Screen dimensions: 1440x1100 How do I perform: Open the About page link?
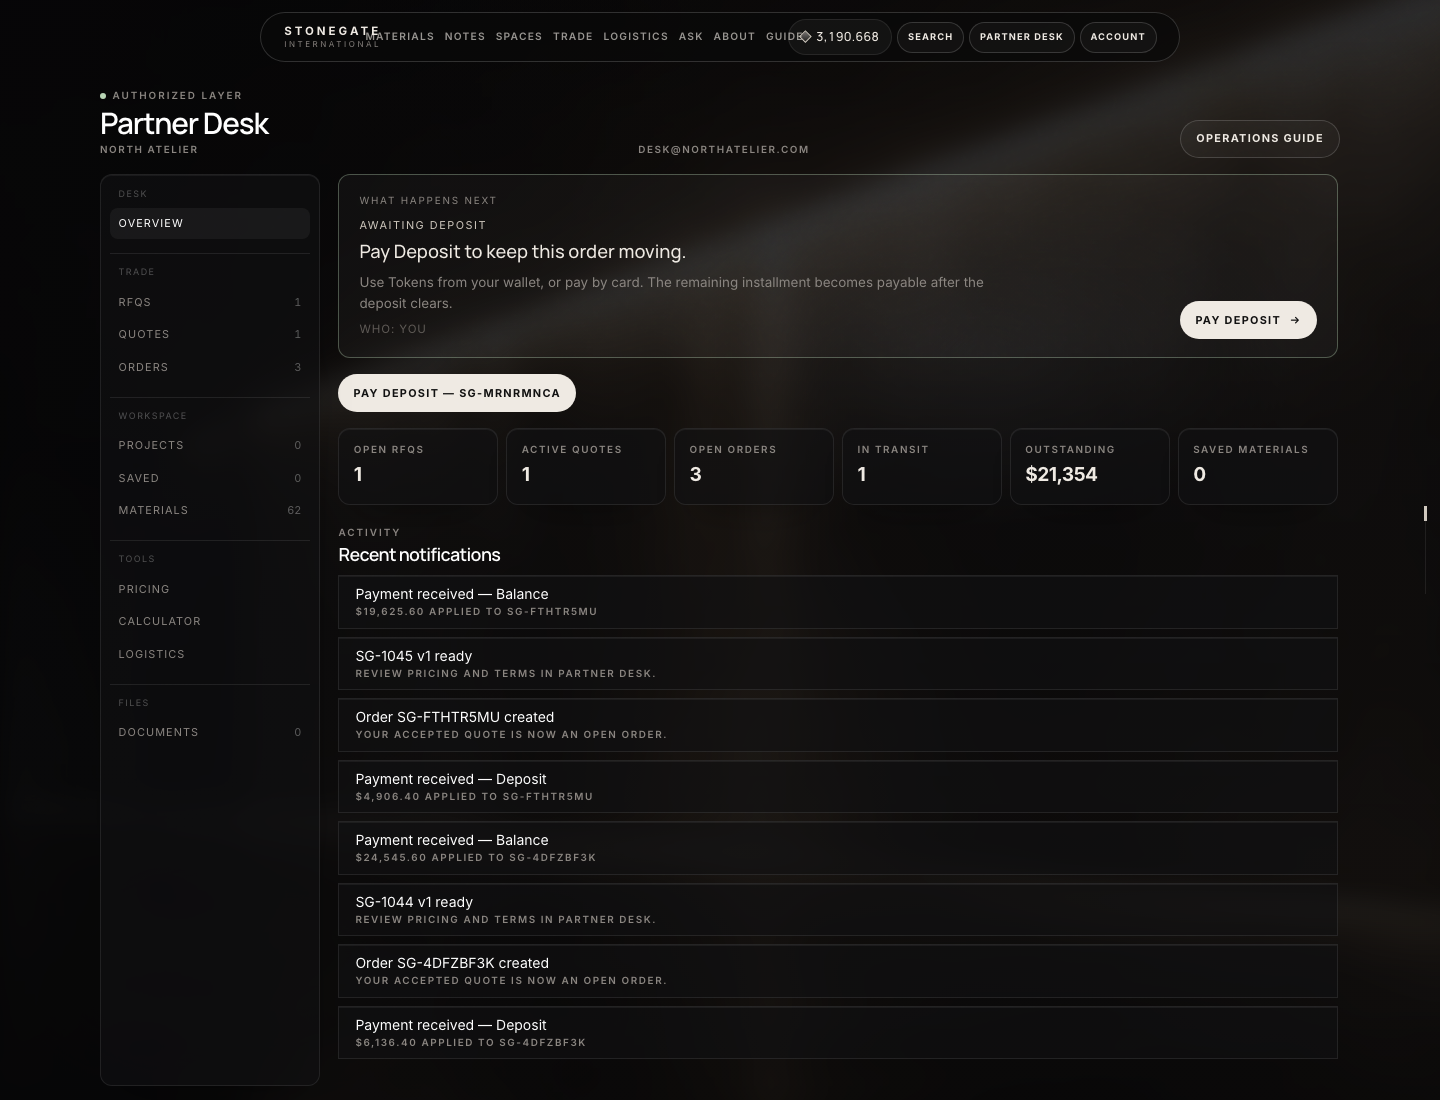click(734, 36)
